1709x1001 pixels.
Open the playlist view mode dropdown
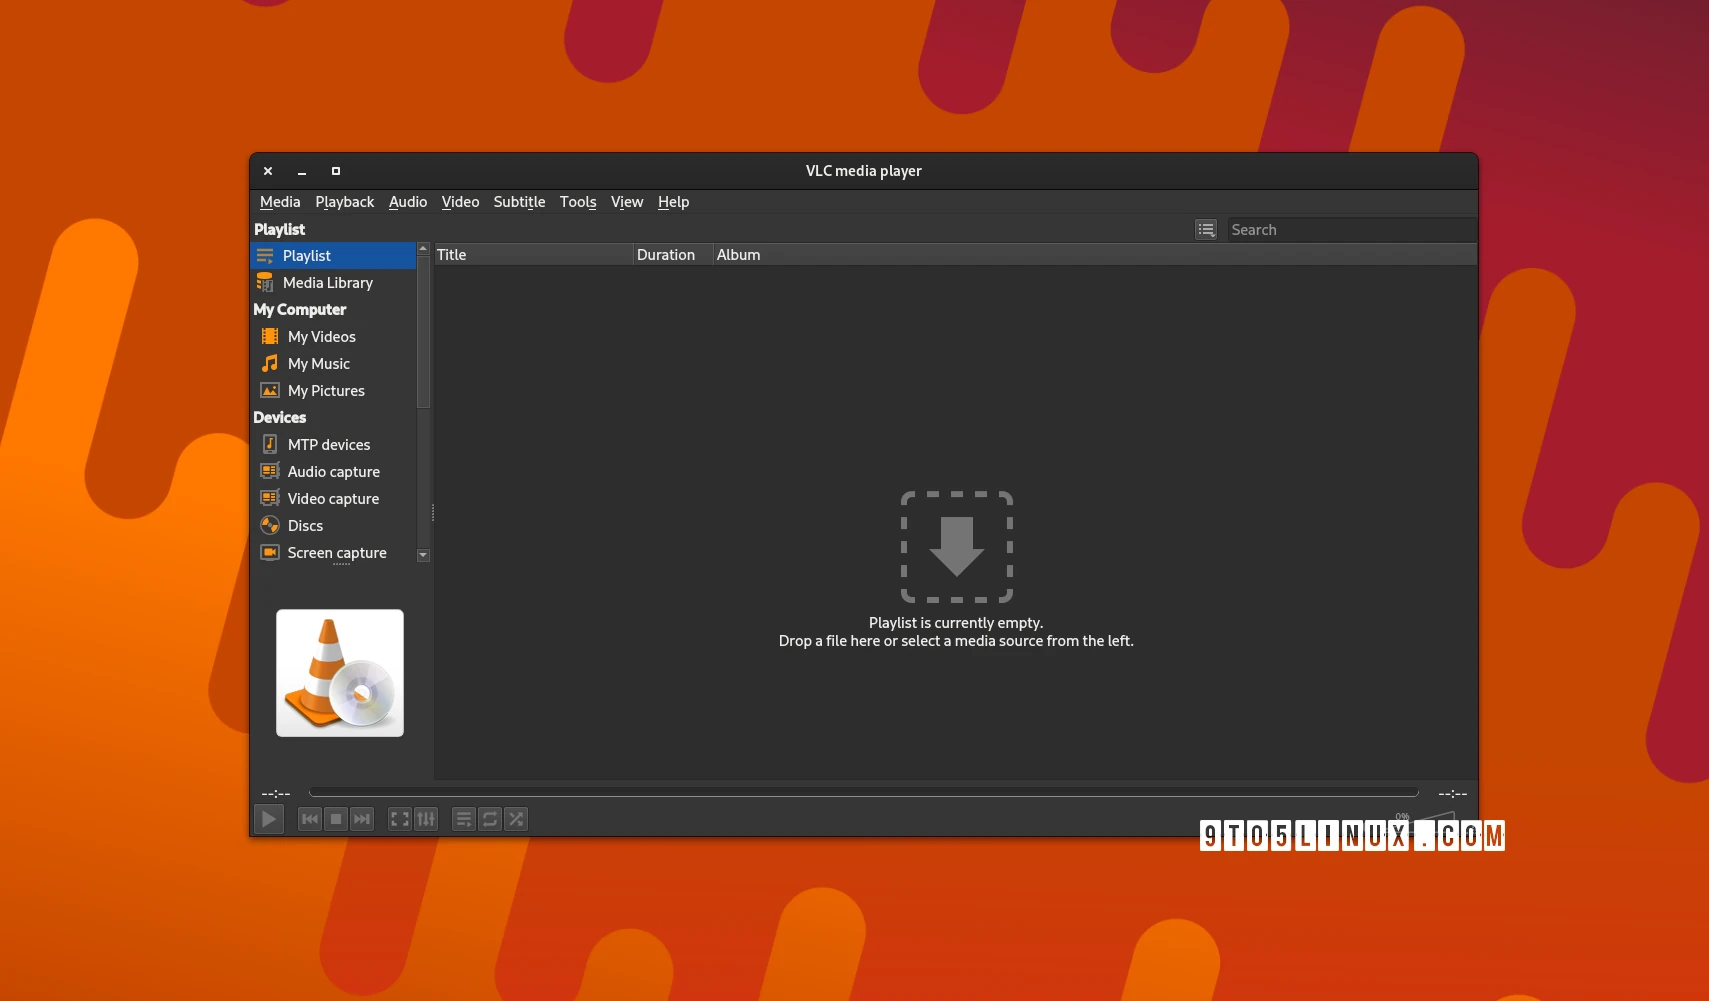tap(1205, 229)
